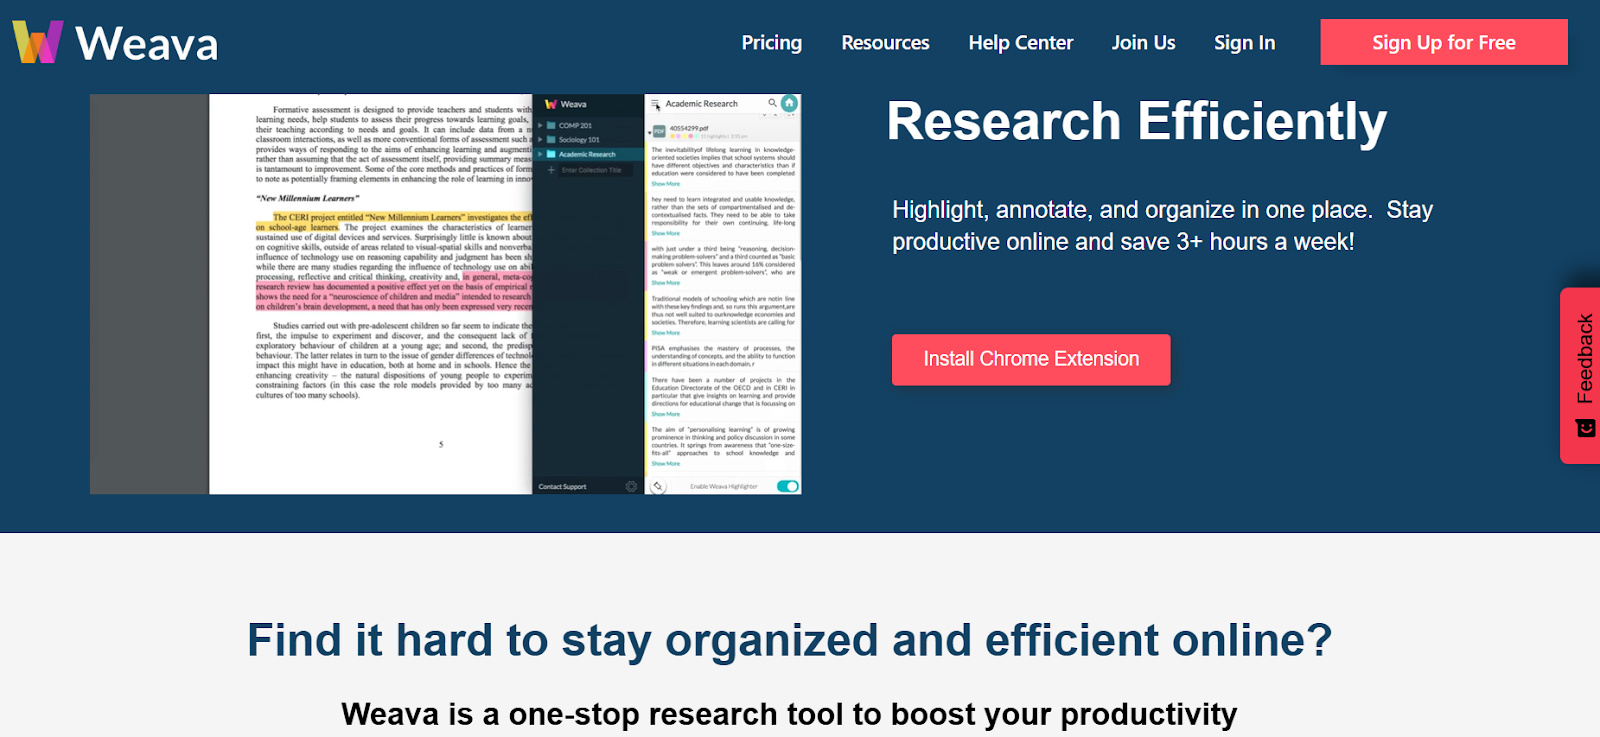The height and width of the screenshot is (737, 1600).
Task: Click Show More under the first highlight
Action: 665,184
